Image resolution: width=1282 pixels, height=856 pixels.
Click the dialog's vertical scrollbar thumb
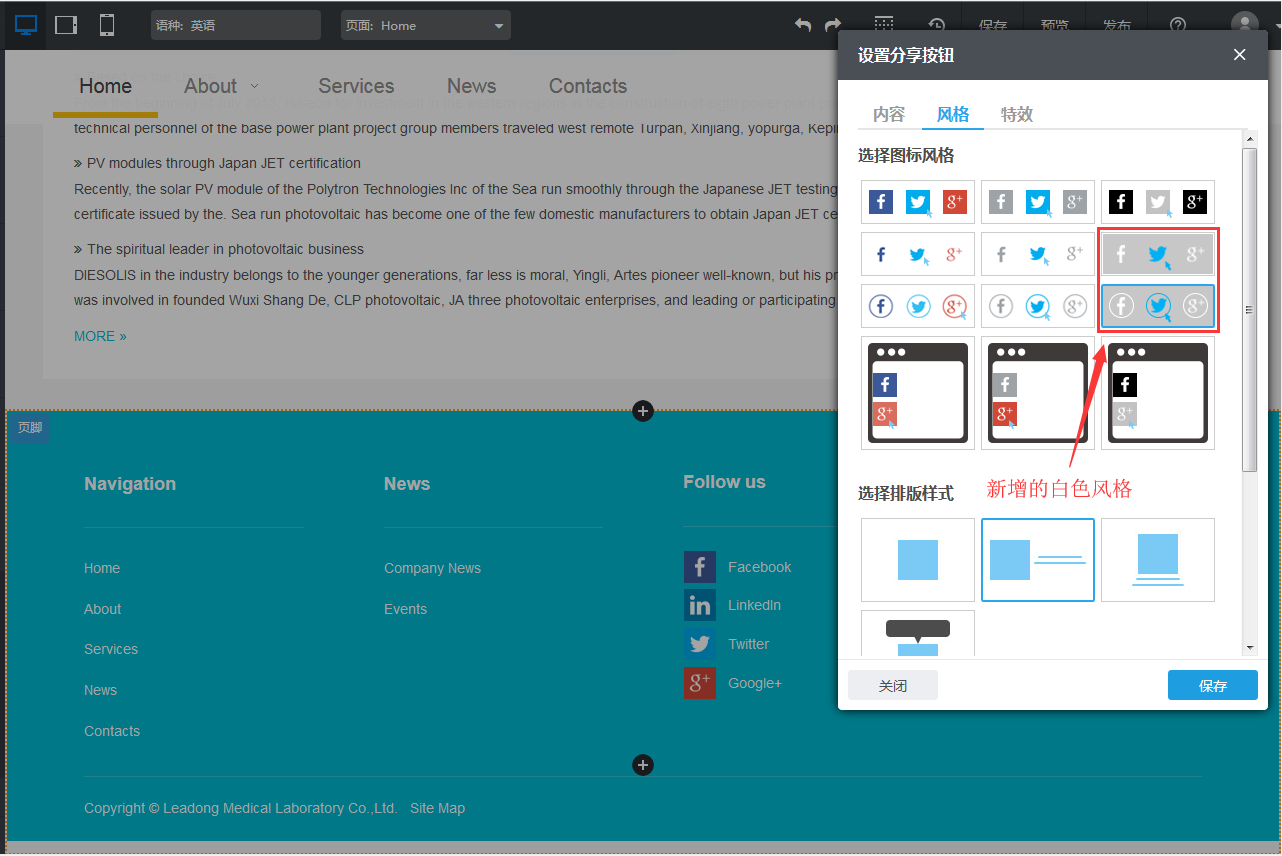[x=1249, y=310]
